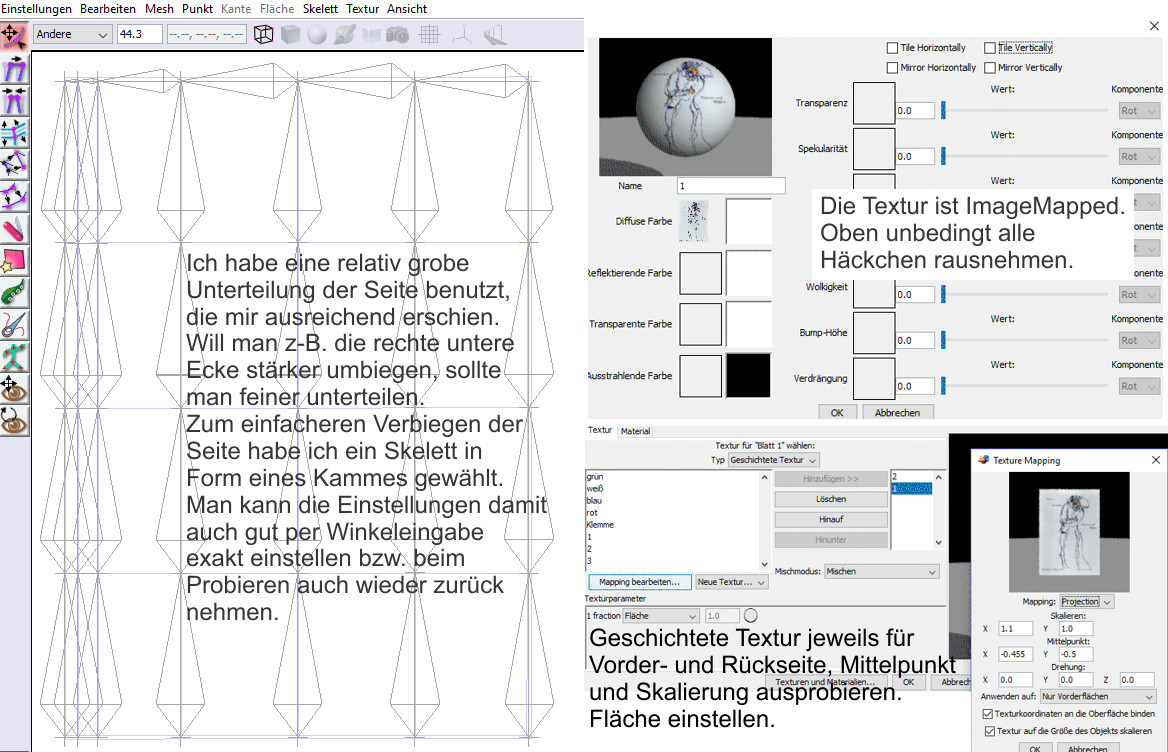Choose the textured display mode icon
This screenshot has height=752, width=1168.
coord(344,34)
